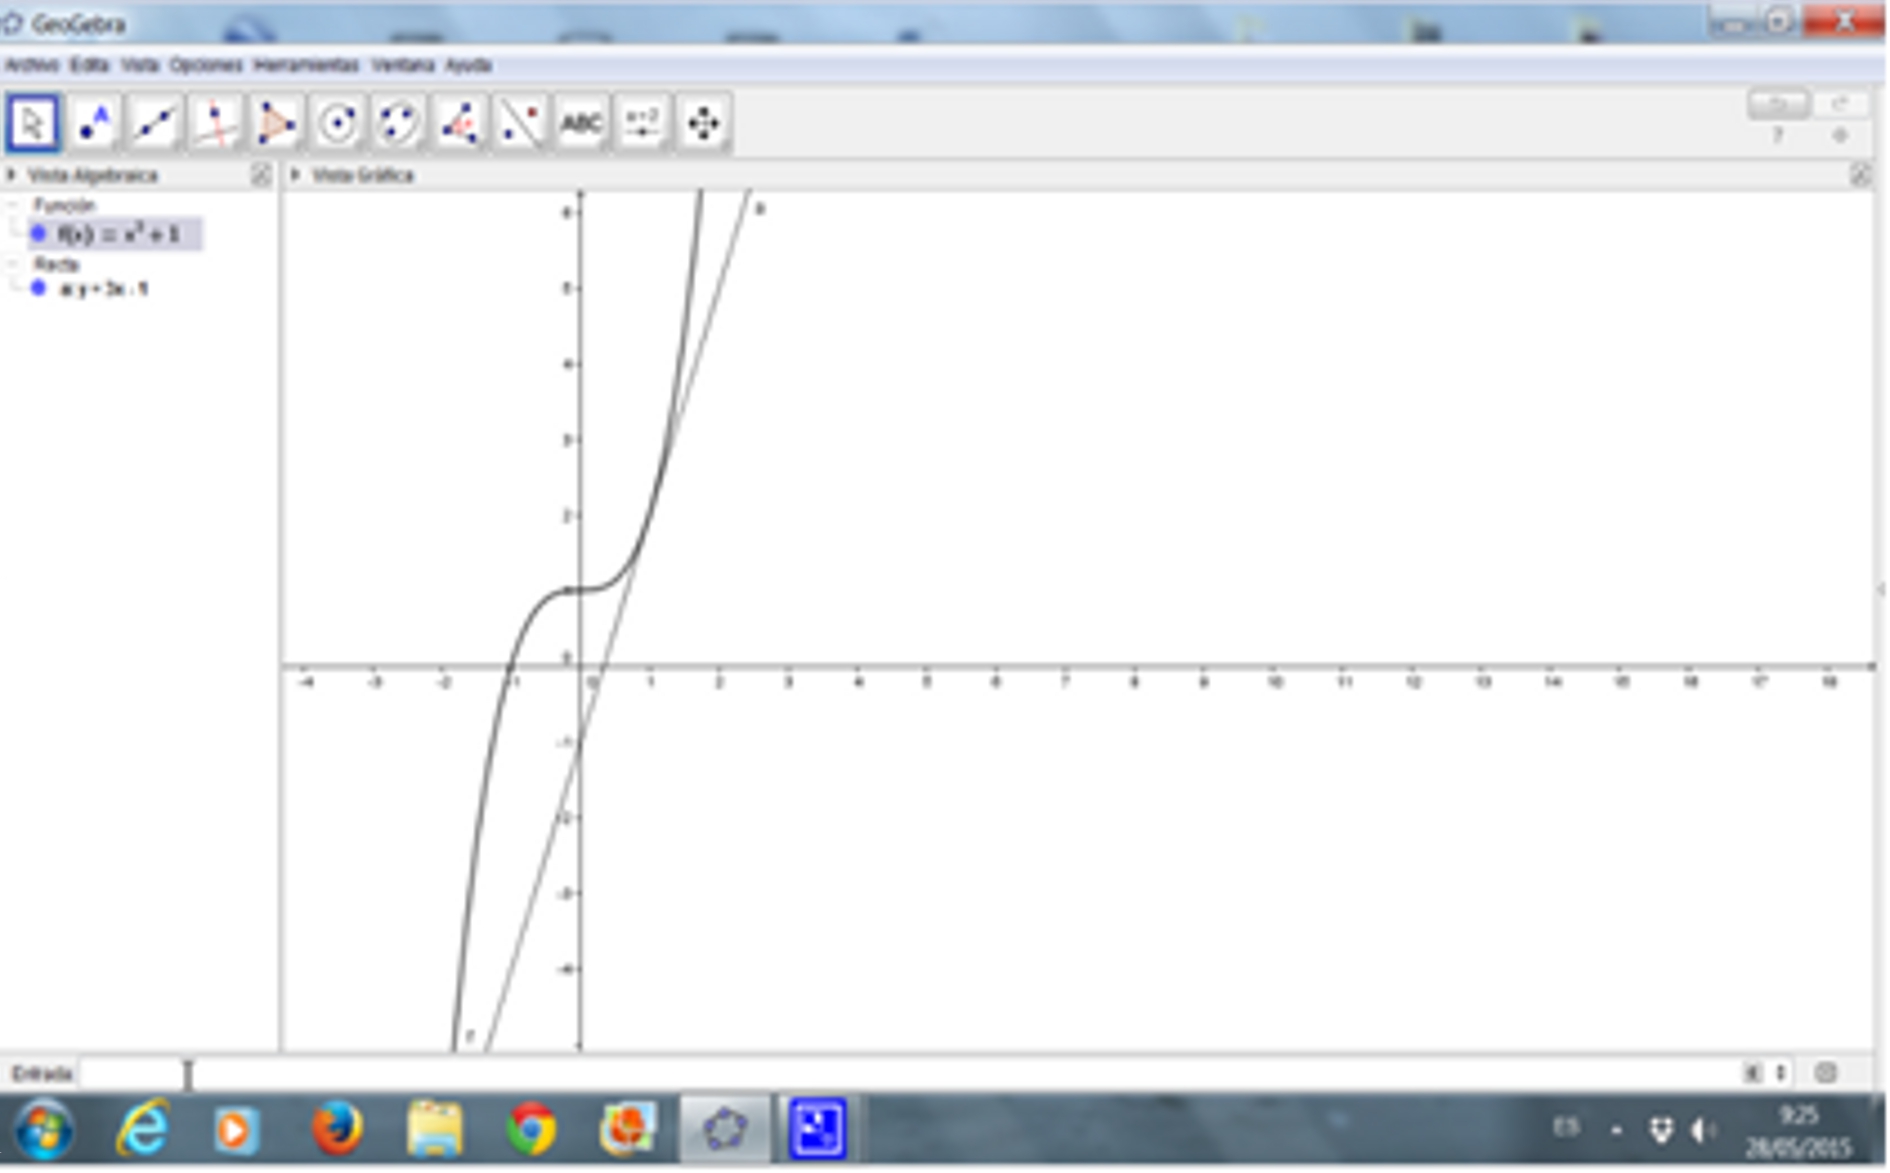Select the Move Graphics View tool

703,124
